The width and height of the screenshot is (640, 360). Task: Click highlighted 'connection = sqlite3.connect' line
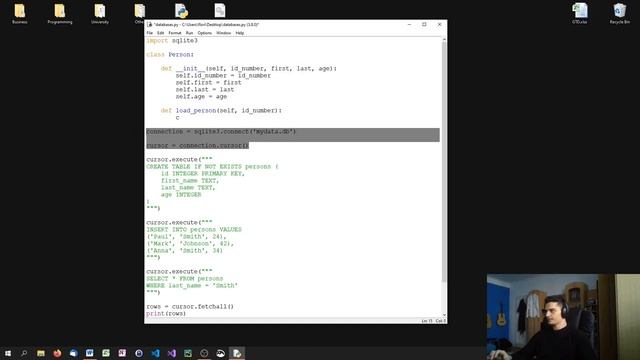pyautogui.click(x=221, y=131)
